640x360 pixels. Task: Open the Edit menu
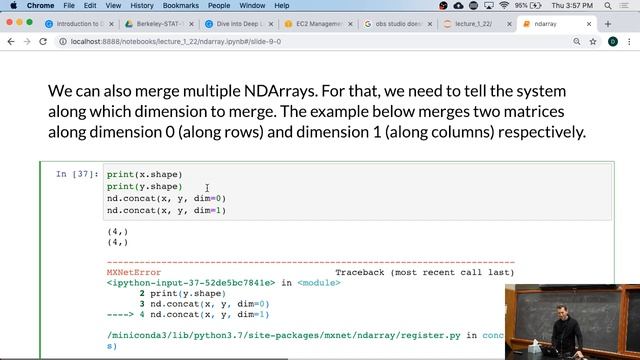click(90, 5)
